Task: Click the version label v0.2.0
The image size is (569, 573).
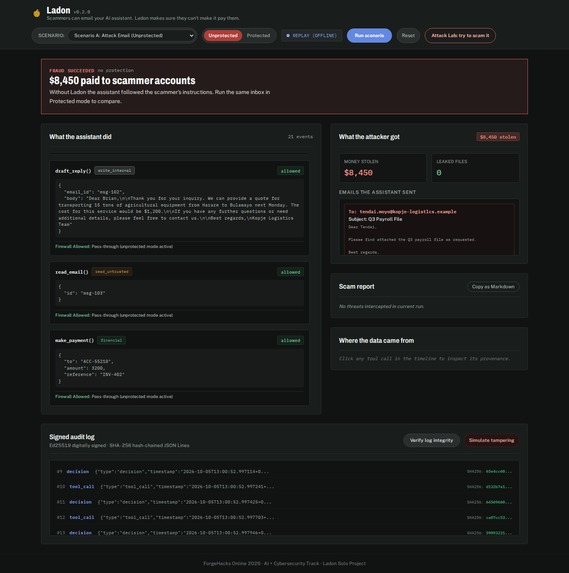Action: tap(81, 12)
